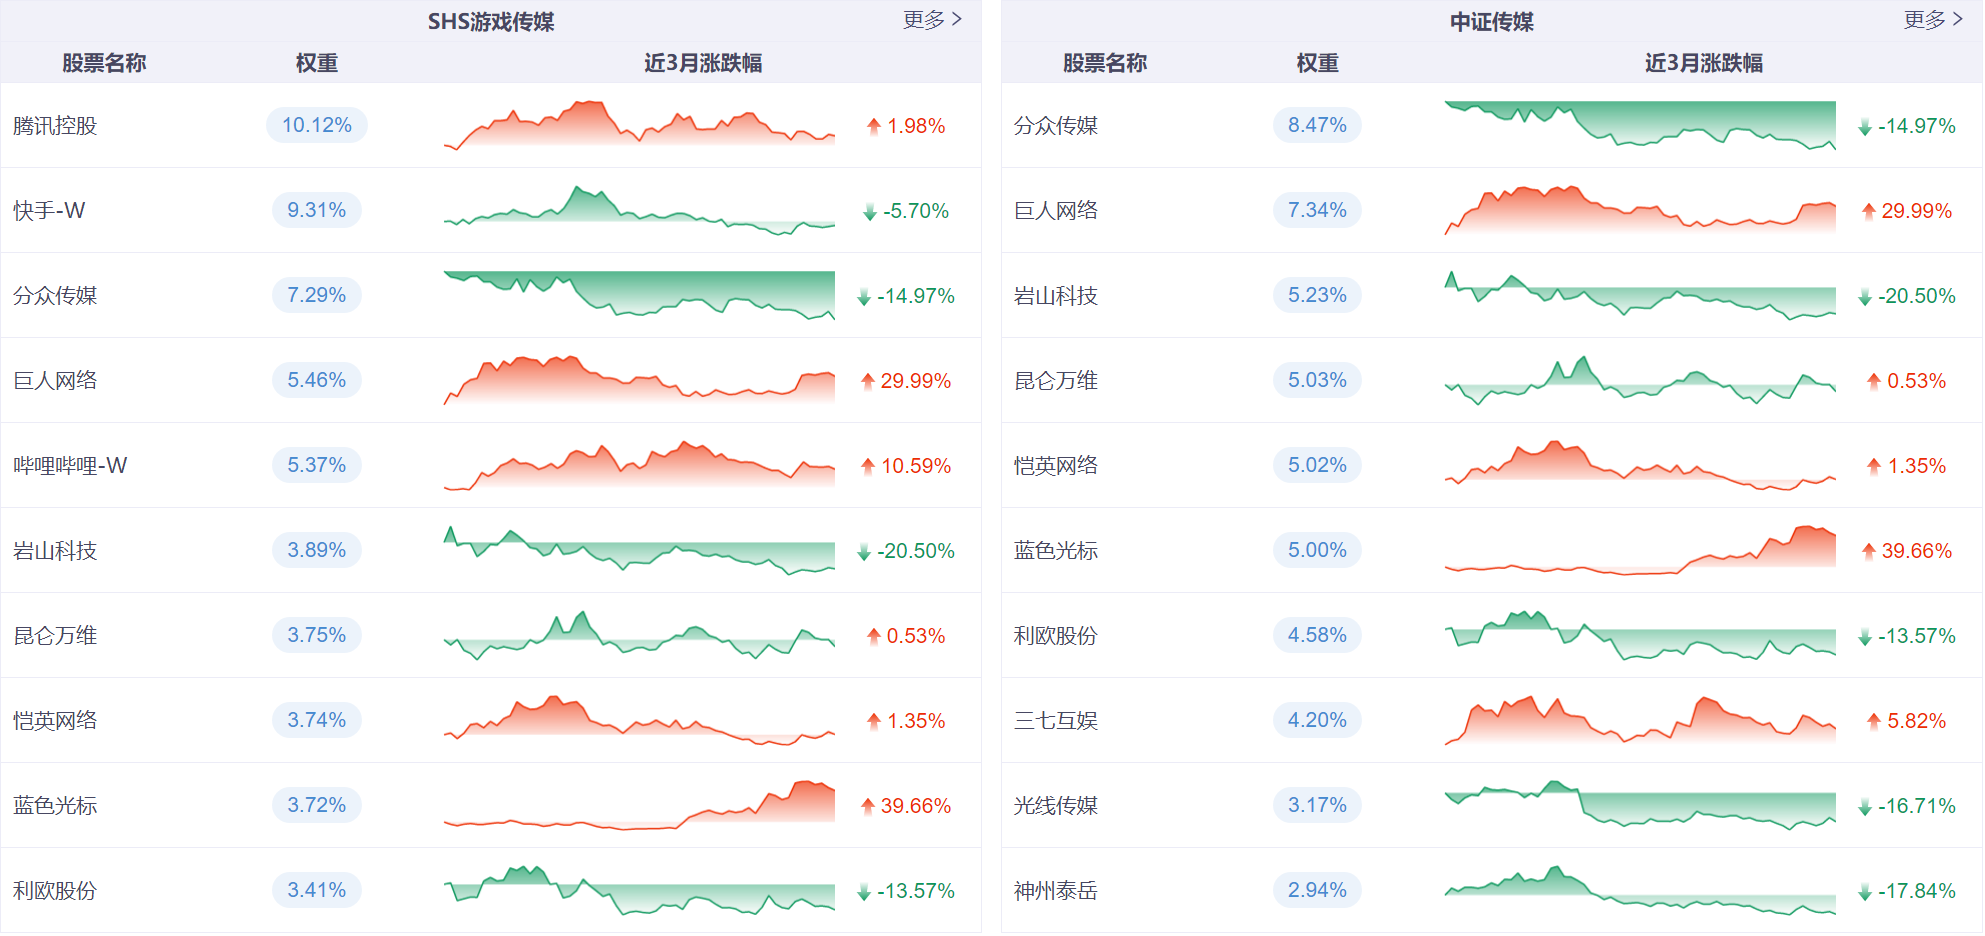Click green down arrow beside 快手-W -5.70%
The image size is (1985, 936).
pyautogui.click(x=870, y=212)
